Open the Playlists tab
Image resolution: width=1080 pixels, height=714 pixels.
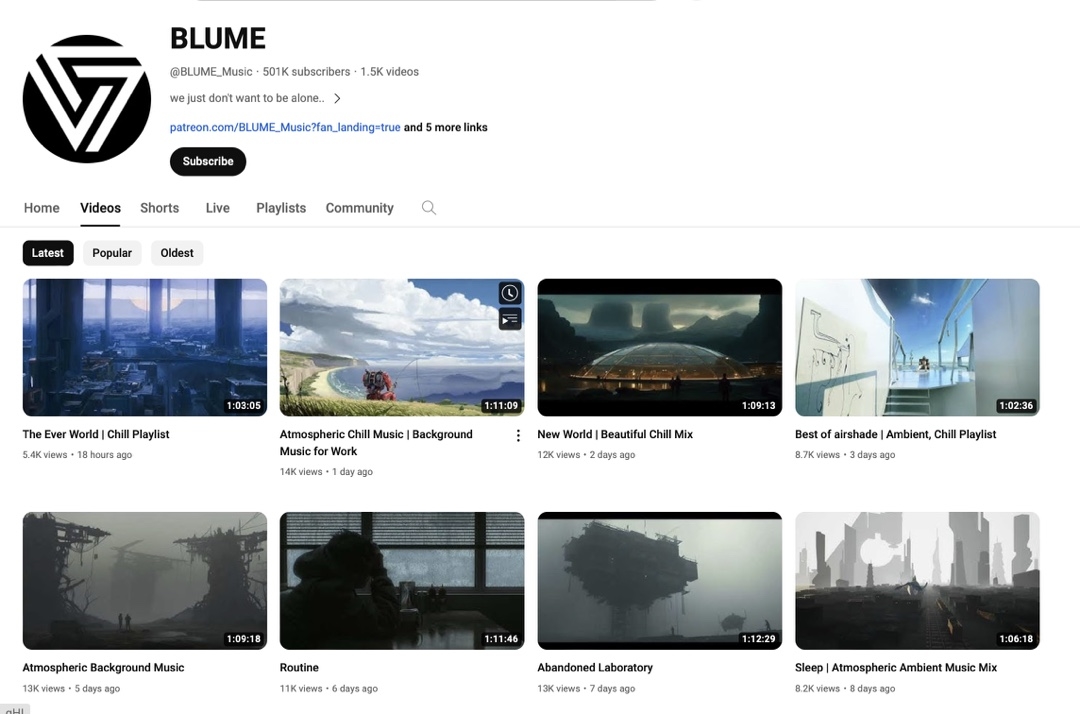click(x=281, y=208)
